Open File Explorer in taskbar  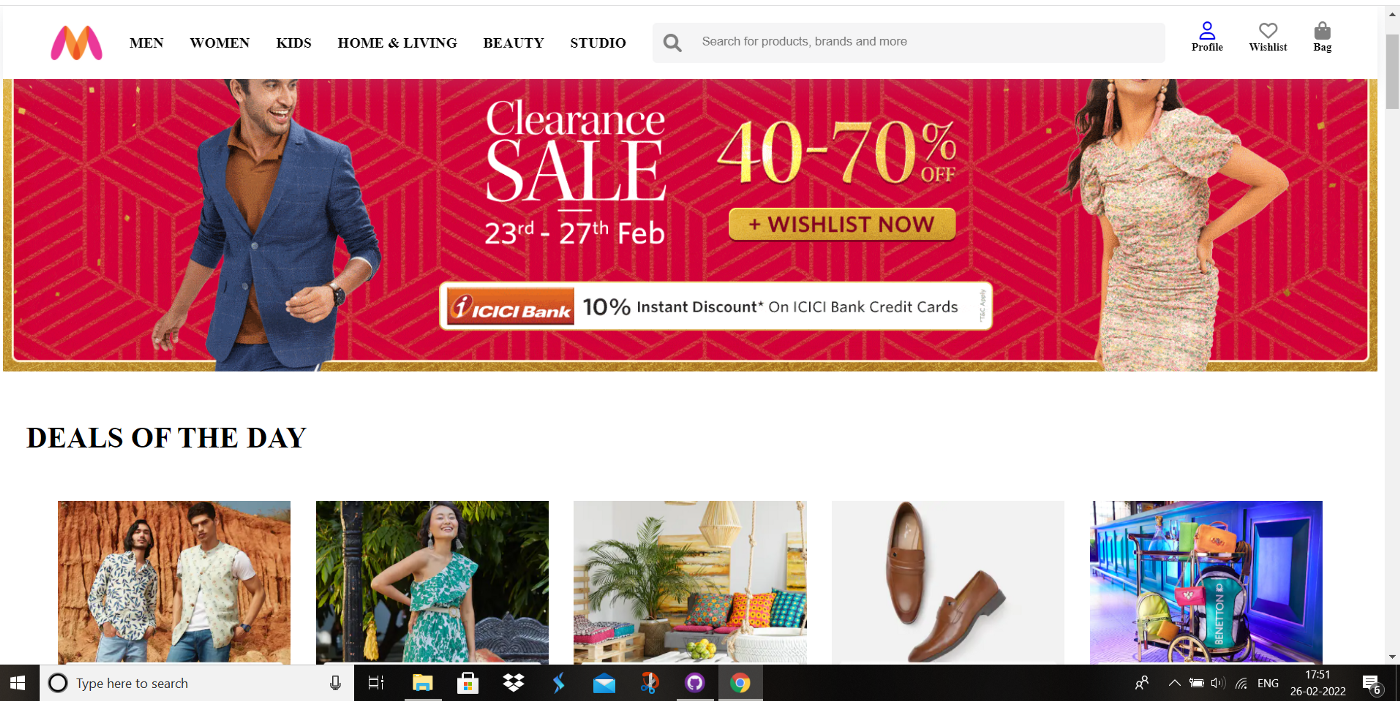pos(422,683)
